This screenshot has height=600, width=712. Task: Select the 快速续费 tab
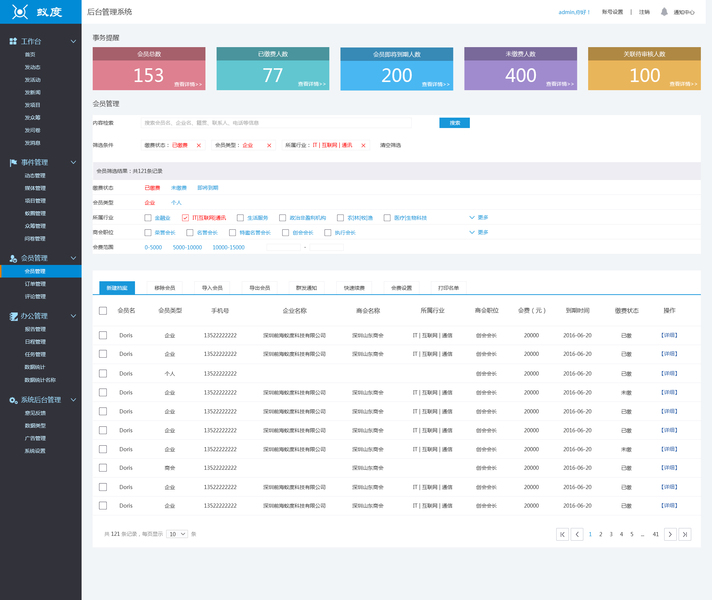(354, 288)
